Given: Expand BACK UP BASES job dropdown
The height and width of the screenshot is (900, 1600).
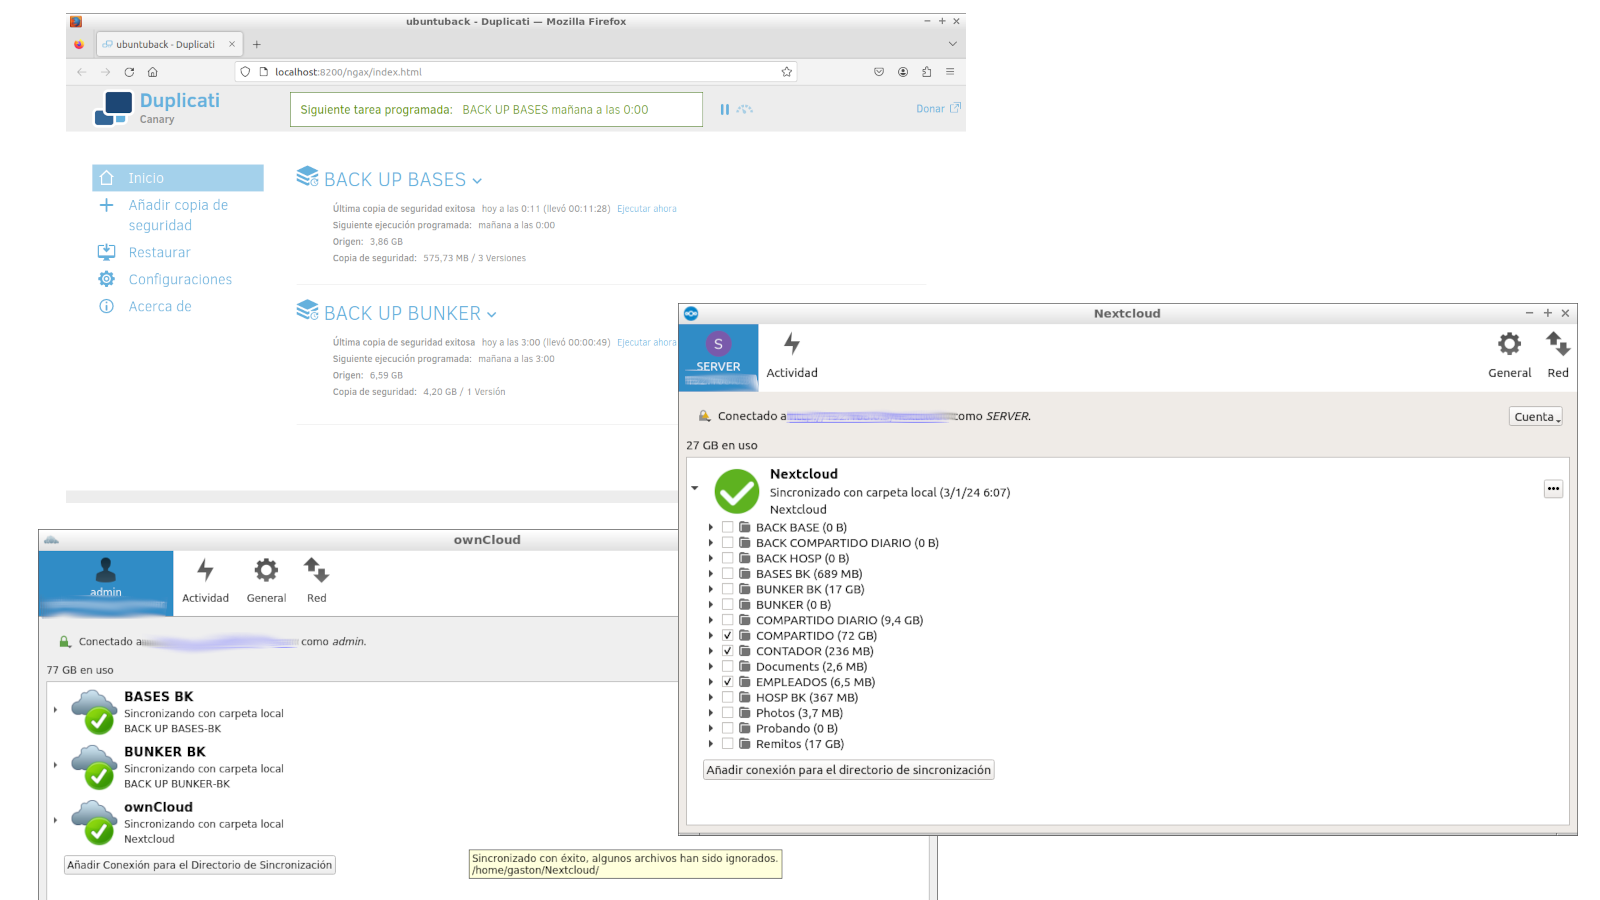Looking at the screenshot, I should pyautogui.click(x=477, y=181).
